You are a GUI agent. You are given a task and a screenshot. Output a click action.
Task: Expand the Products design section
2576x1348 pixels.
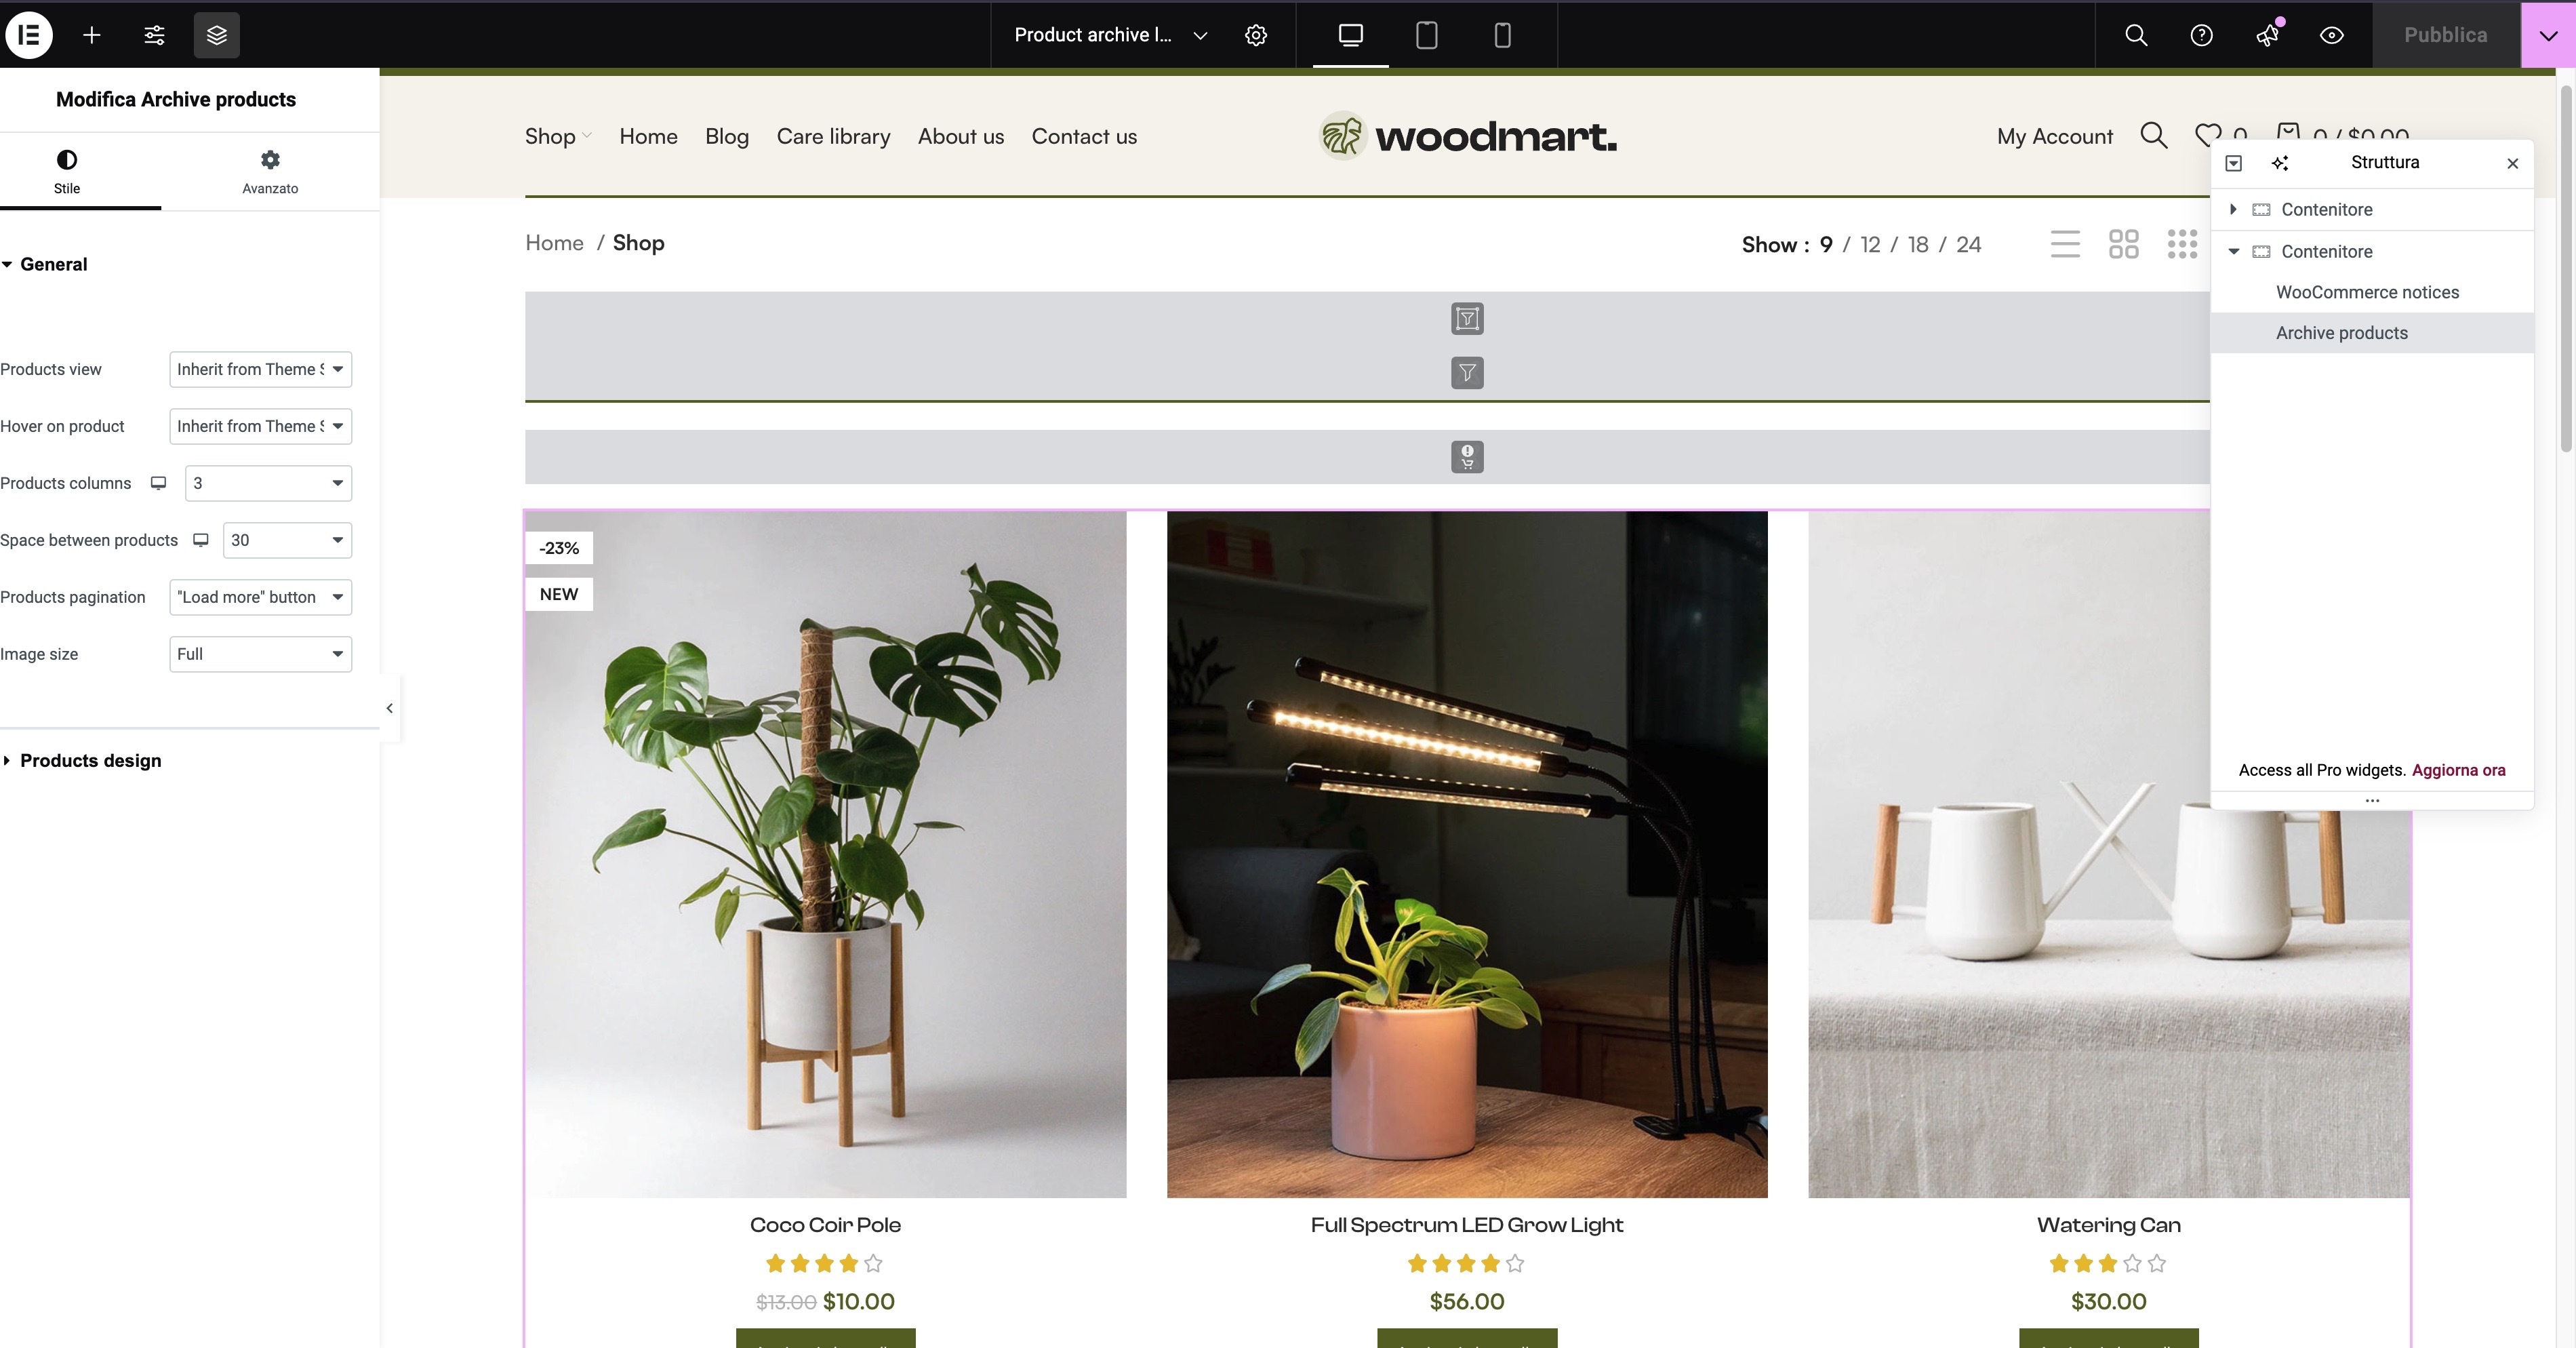tap(90, 760)
